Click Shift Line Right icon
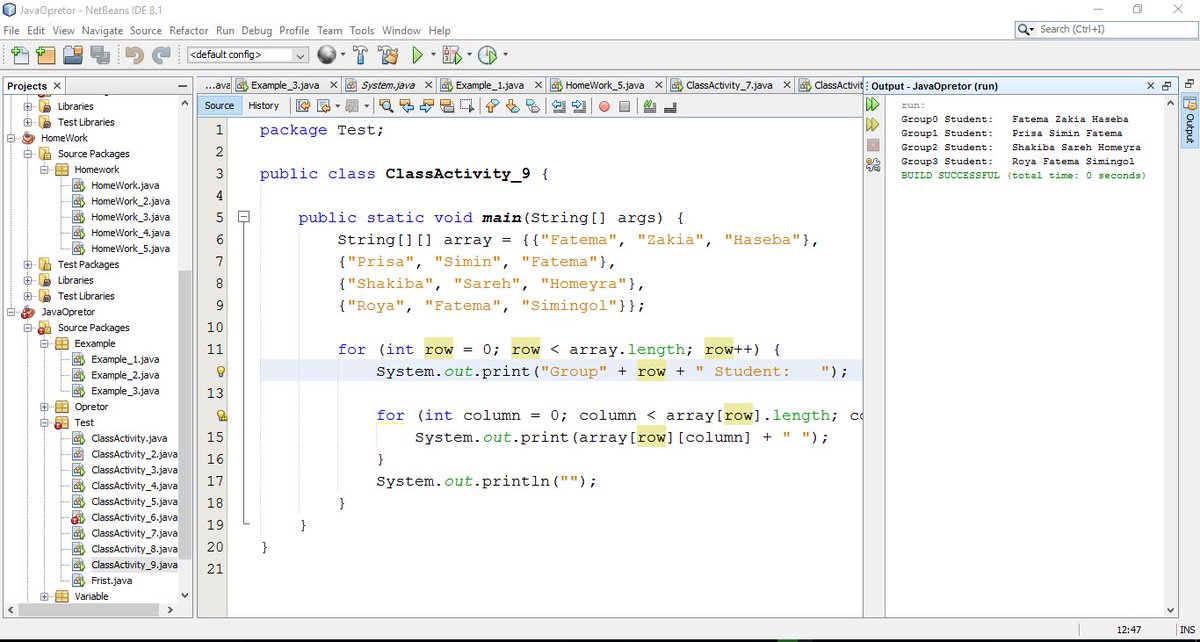This screenshot has width=1200, height=642. [578, 106]
